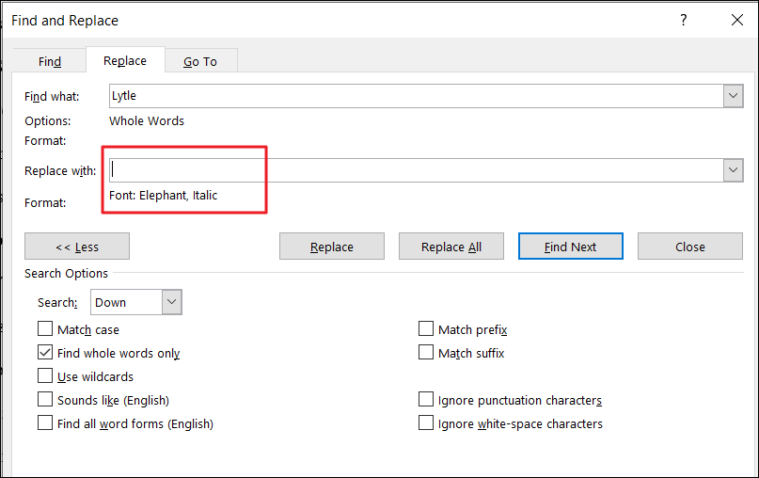759x478 pixels.
Task: Close the Find and Replace dialog
Action: coord(737,20)
